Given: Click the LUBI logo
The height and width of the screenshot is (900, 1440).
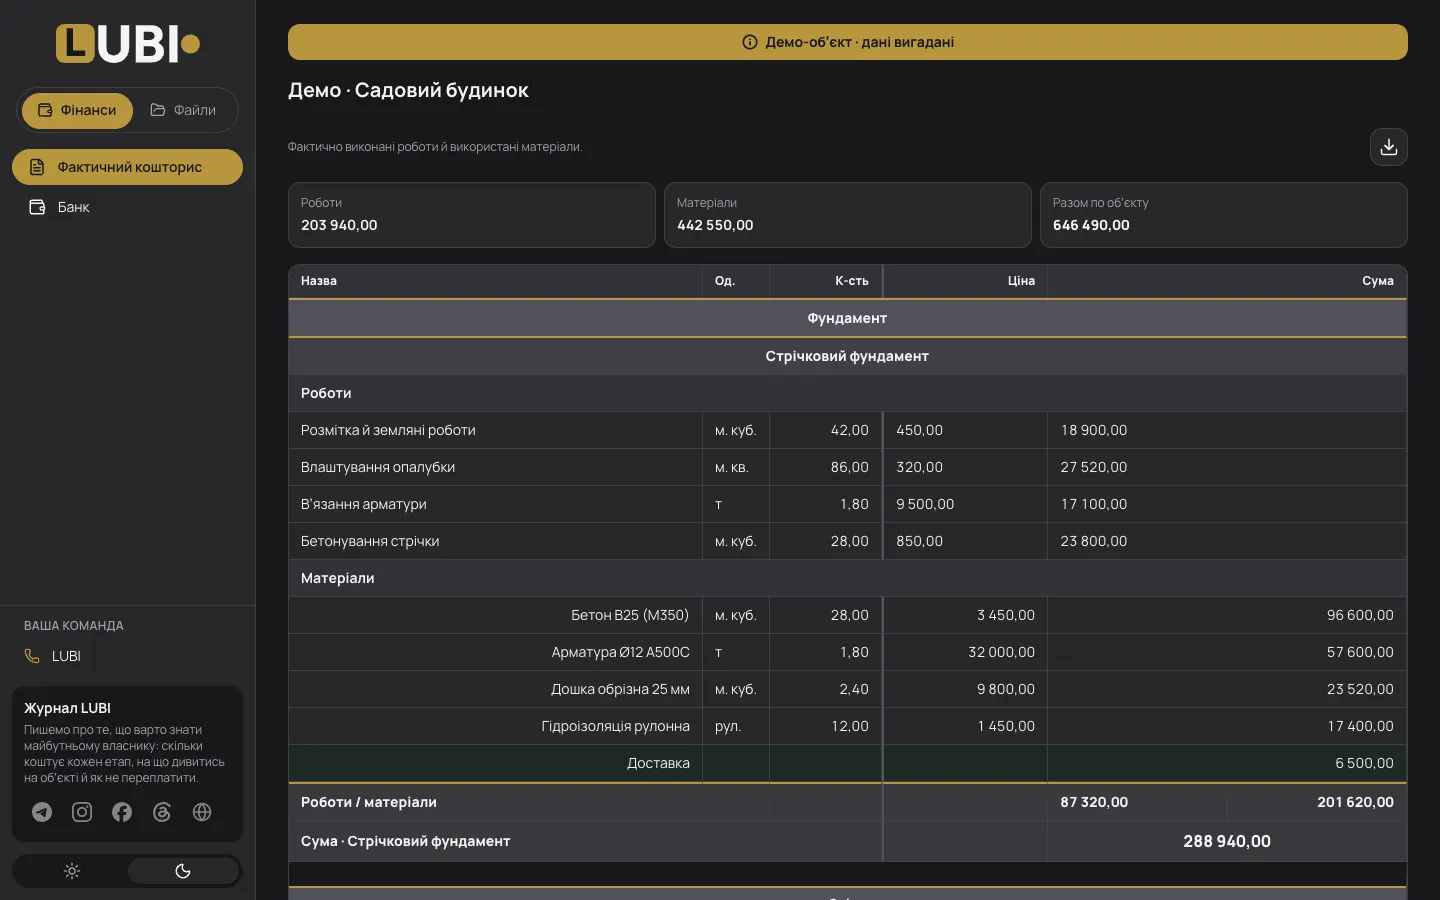Looking at the screenshot, I should coord(128,44).
